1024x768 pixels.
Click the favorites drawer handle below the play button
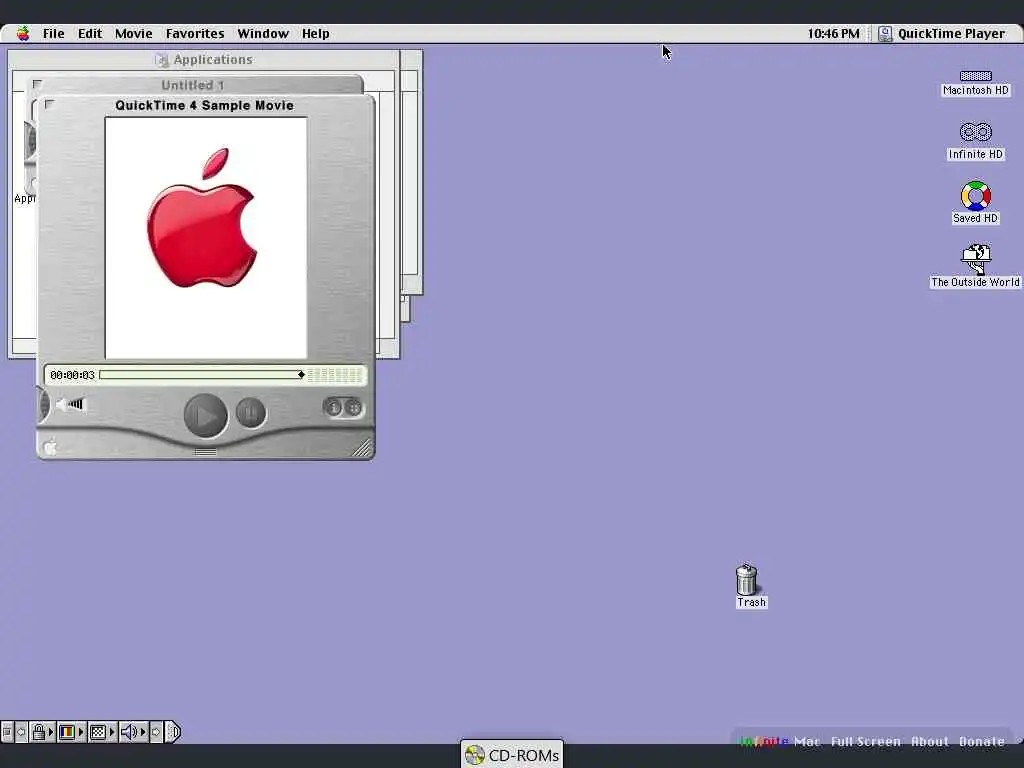point(206,451)
